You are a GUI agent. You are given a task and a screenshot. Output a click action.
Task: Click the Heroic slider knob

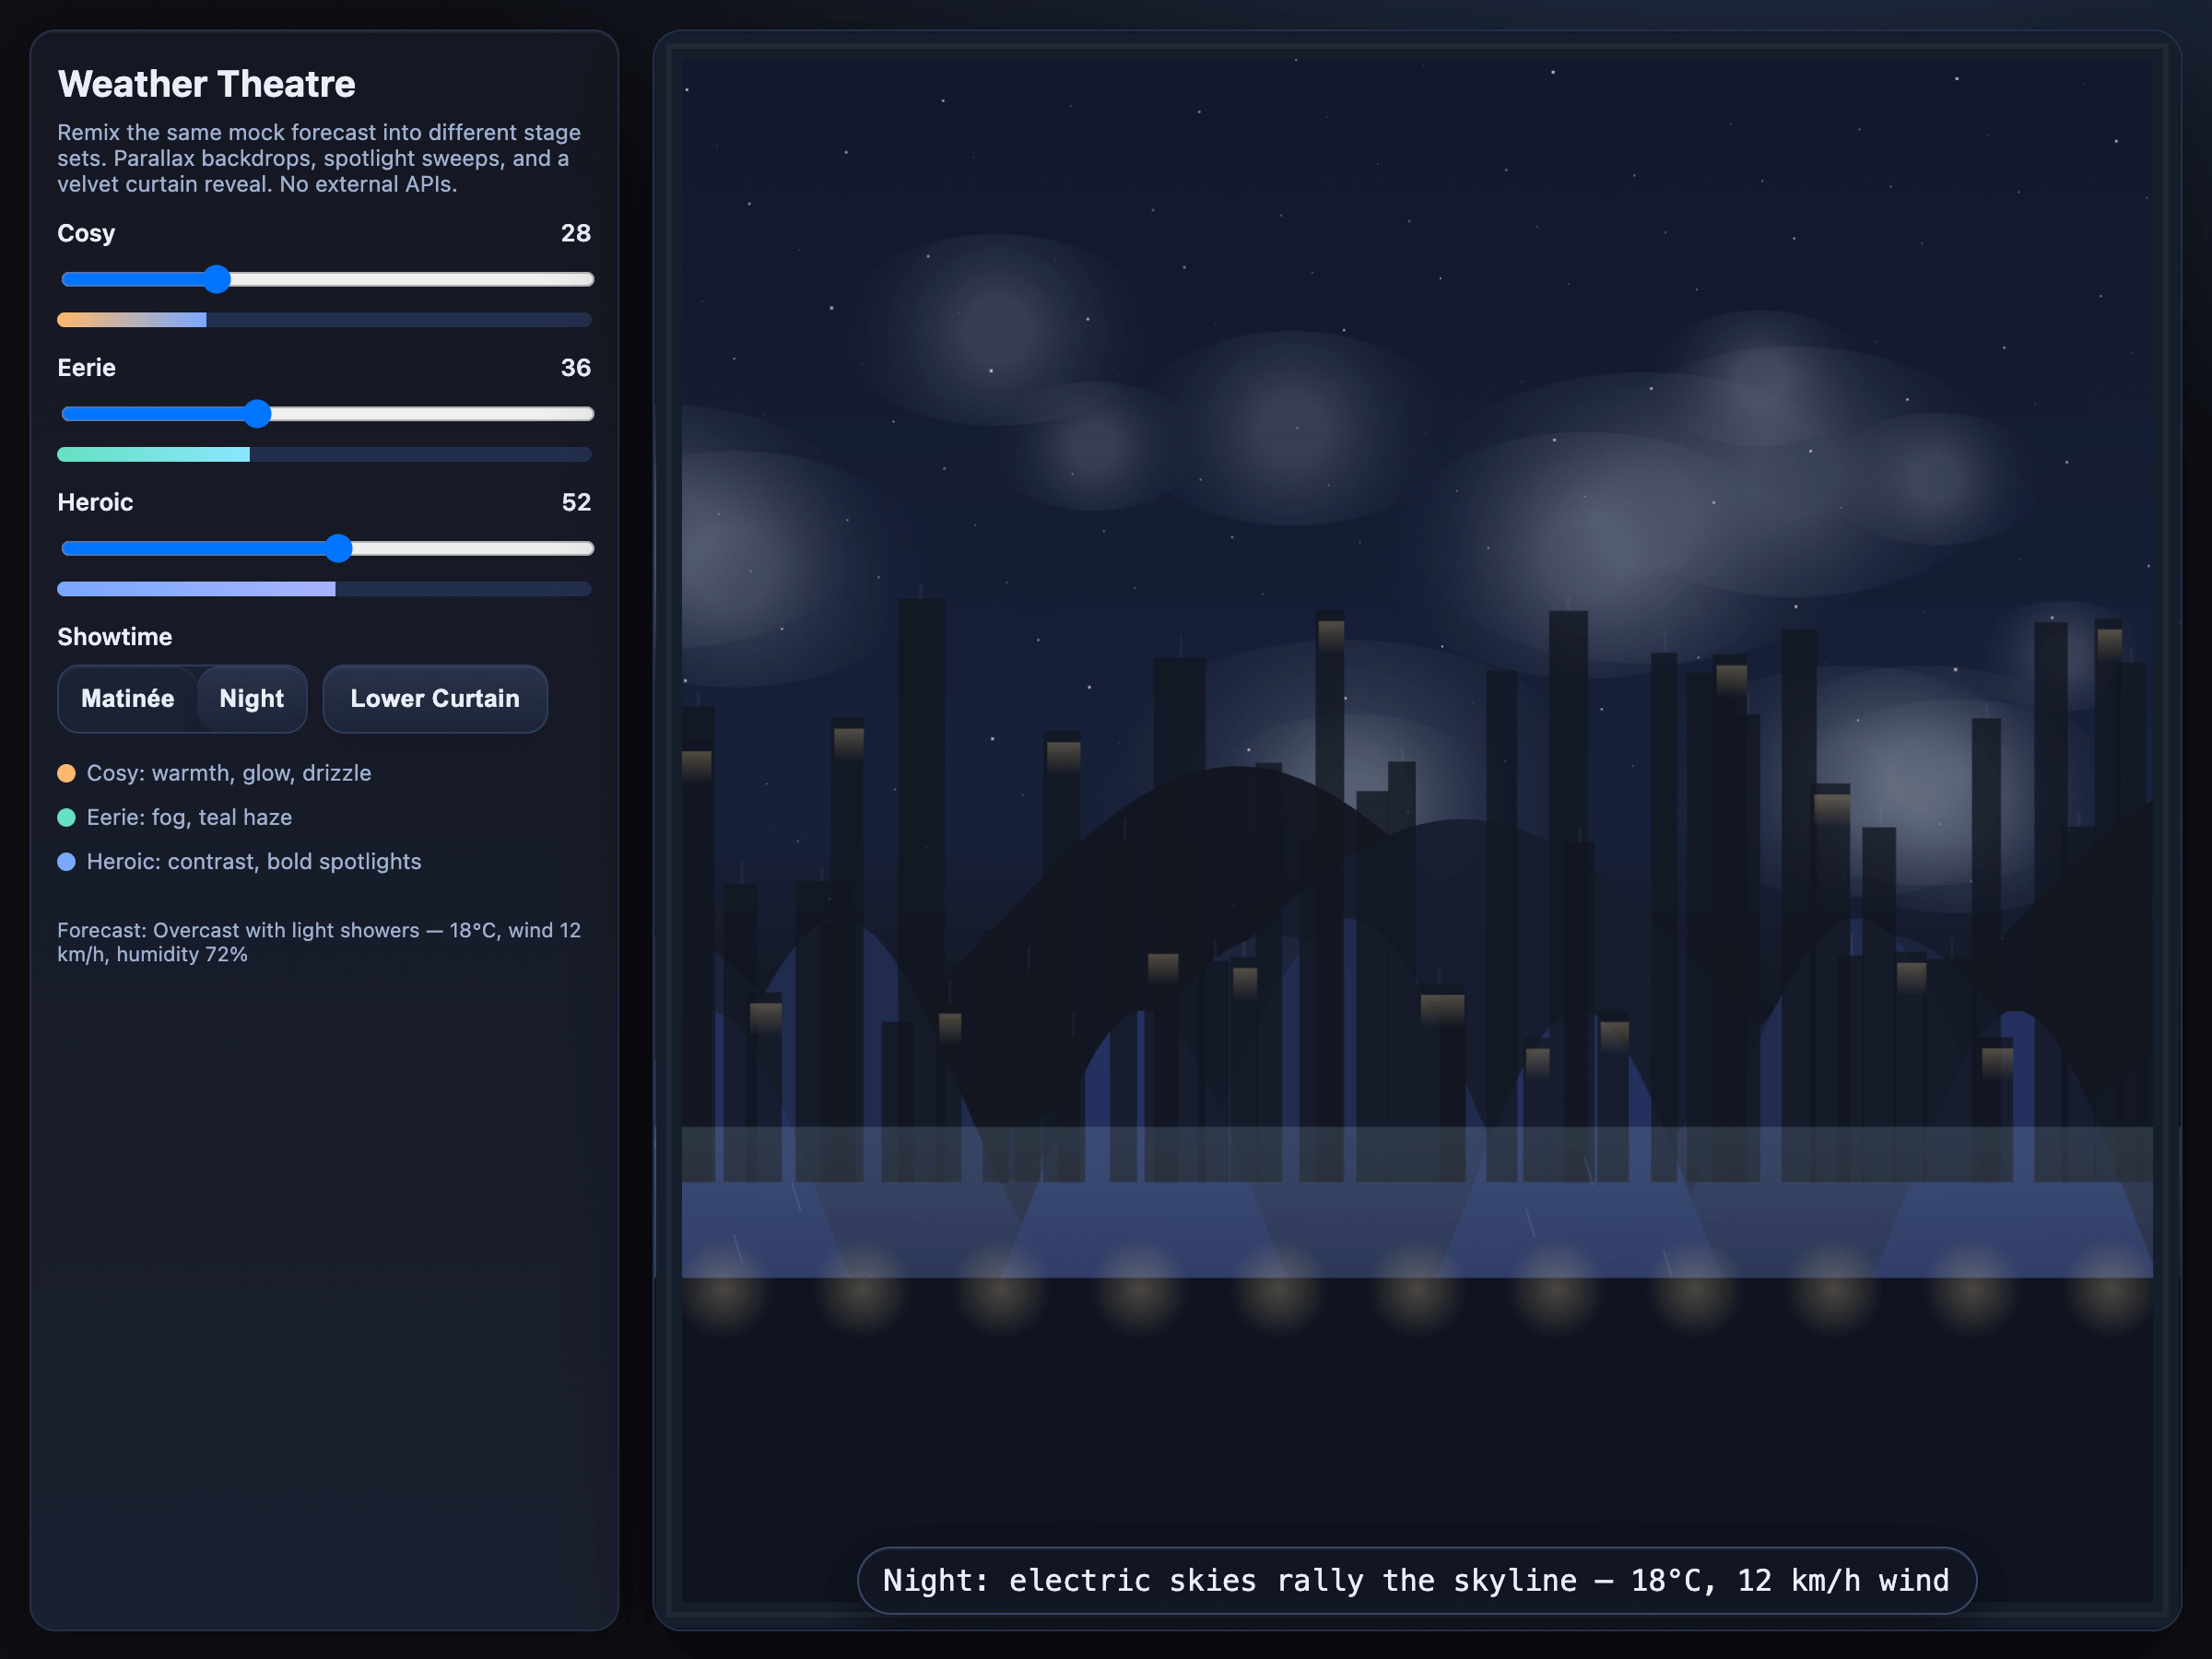pyautogui.click(x=339, y=548)
